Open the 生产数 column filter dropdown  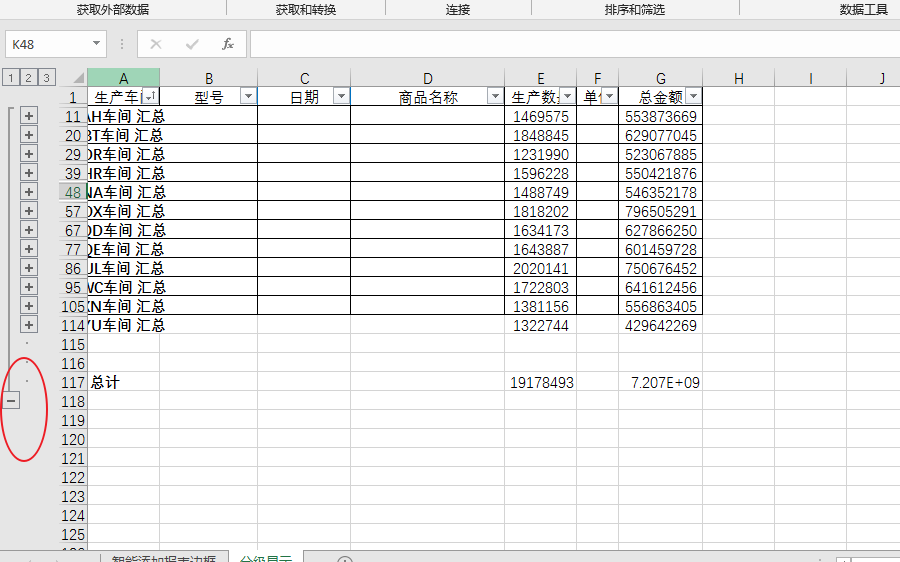[x=568, y=96]
